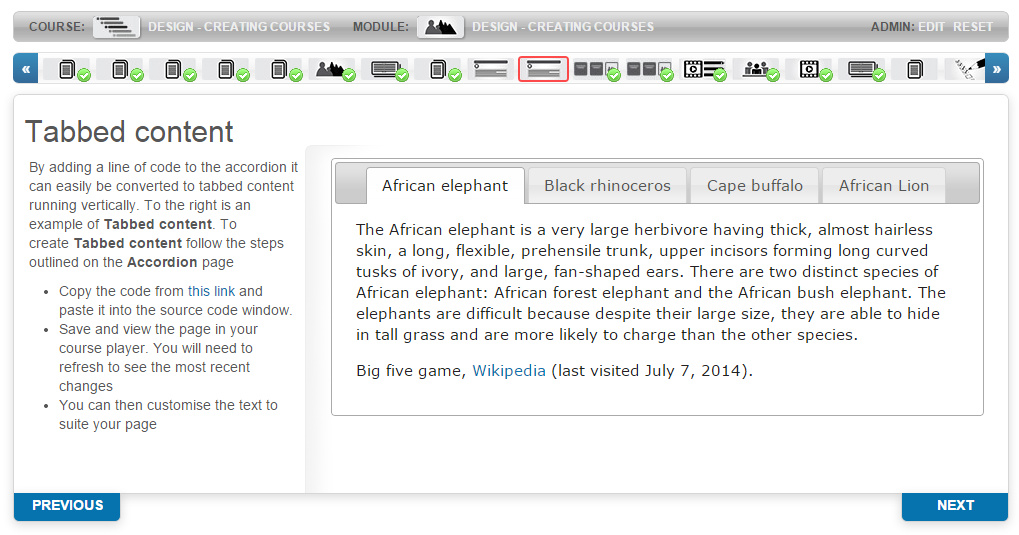
Task: Click the admin RESET link
Action: [x=973, y=27]
